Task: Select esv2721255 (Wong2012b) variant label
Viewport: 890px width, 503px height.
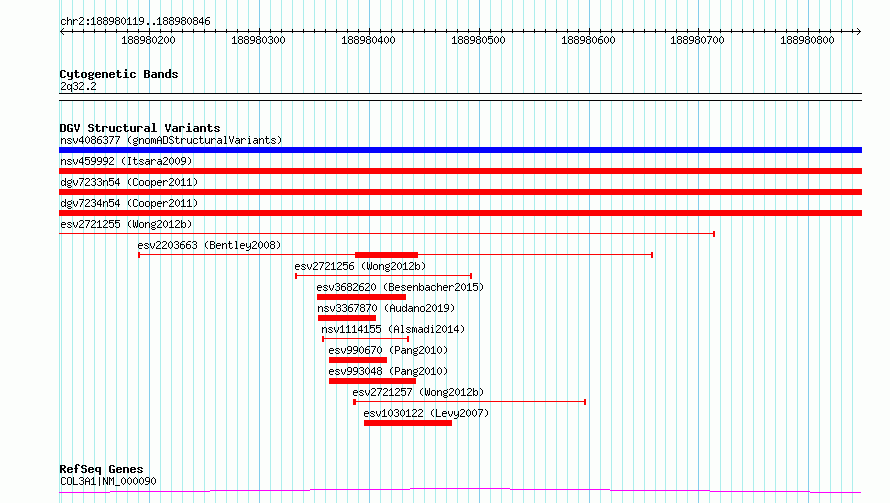Action: 126,224
